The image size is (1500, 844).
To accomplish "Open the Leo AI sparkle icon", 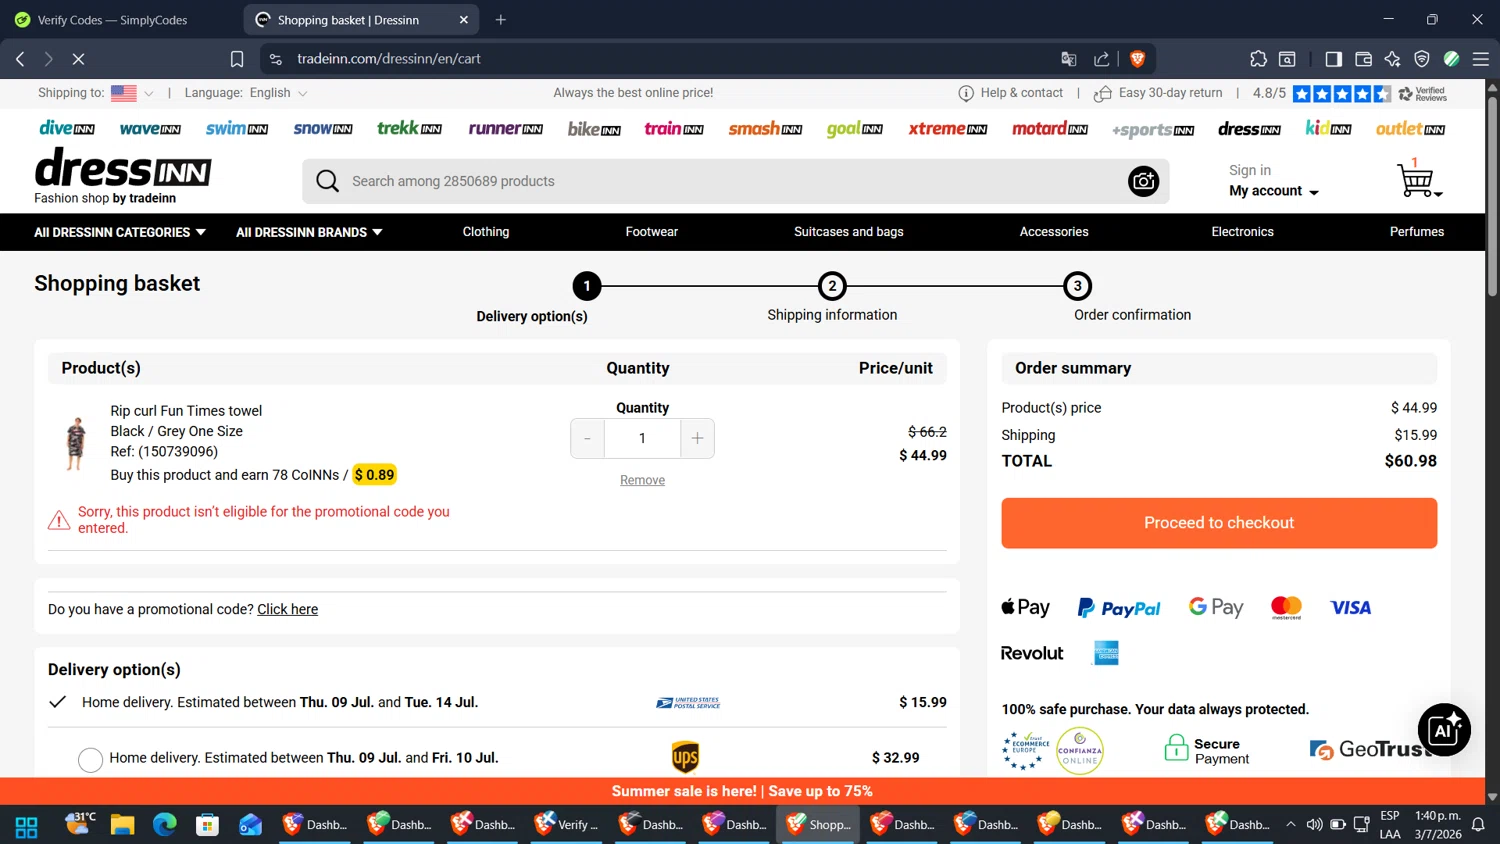I will click(x=1392, y=59).
